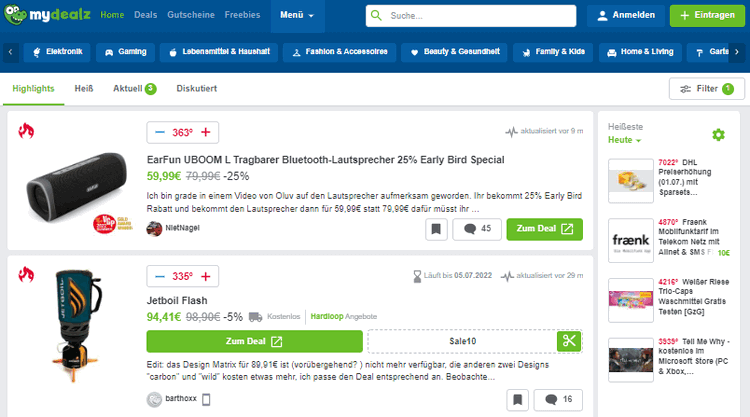Screen dimensions: 750x417
Task: Click the Anmelden login button
Action: tap(626, 15)
